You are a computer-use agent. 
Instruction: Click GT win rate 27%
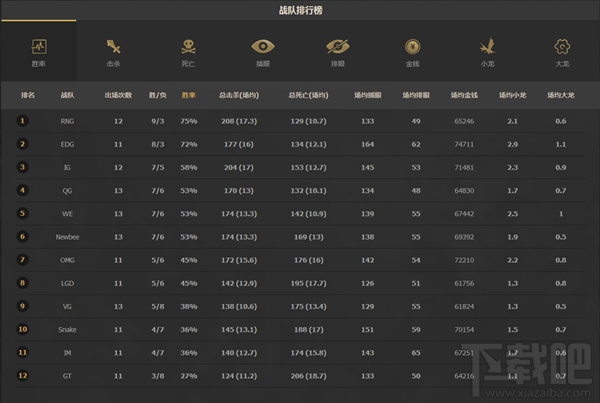(x=189, y=376)
